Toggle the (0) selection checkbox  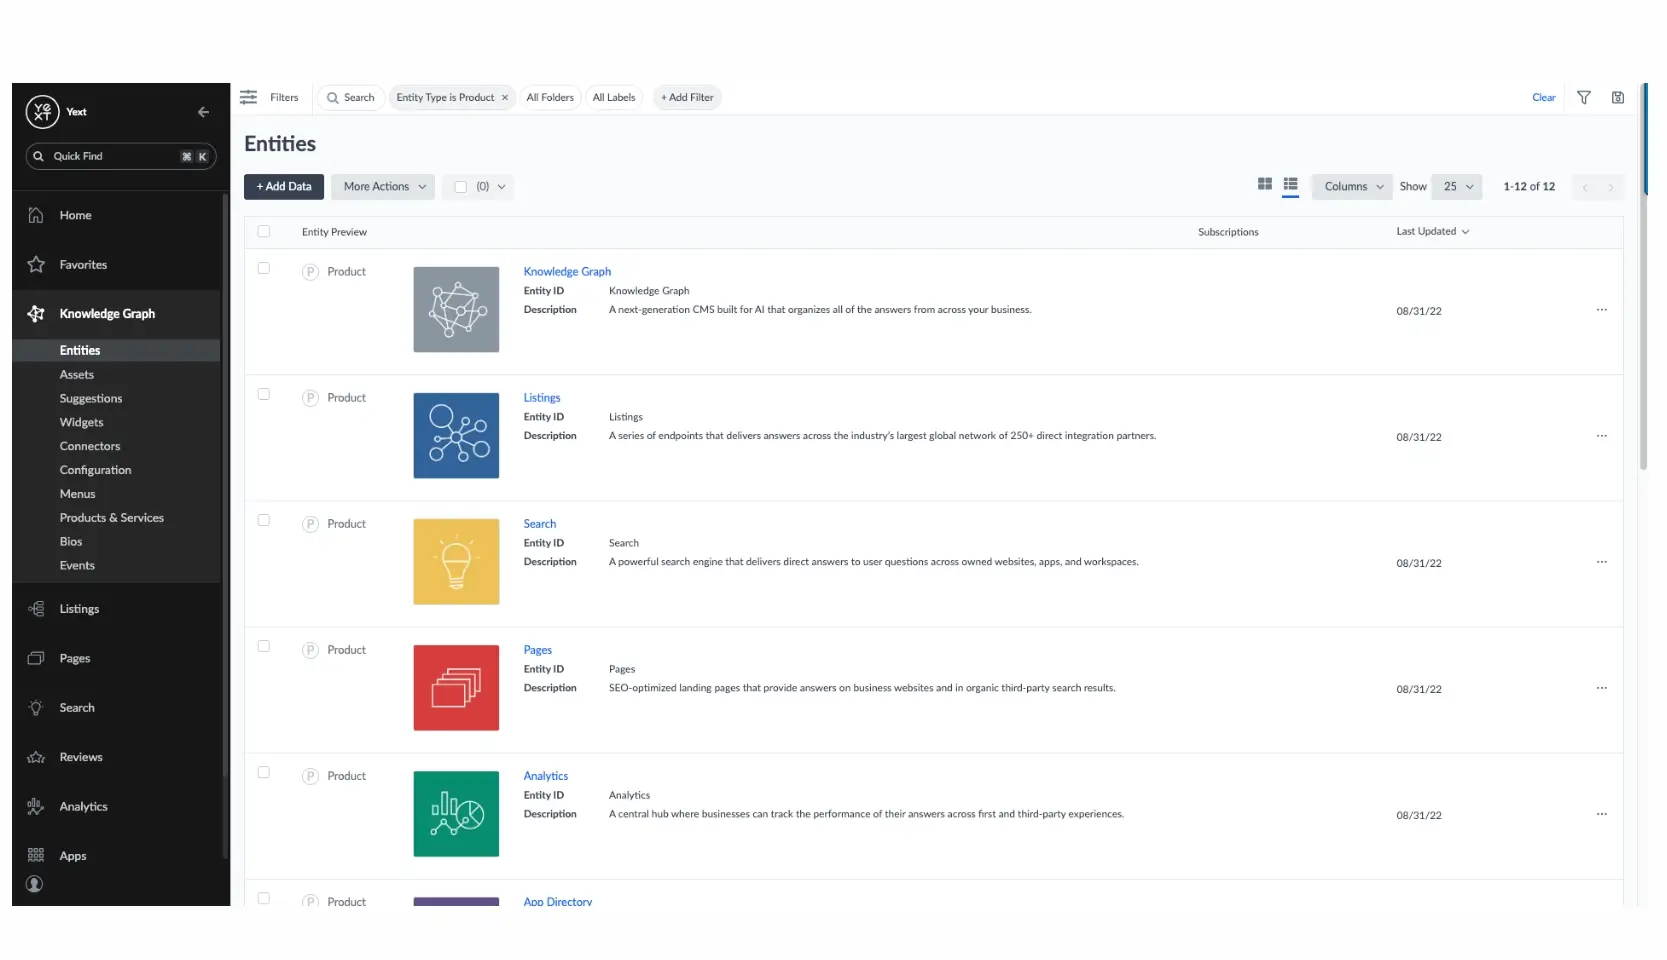click(461, 187)
